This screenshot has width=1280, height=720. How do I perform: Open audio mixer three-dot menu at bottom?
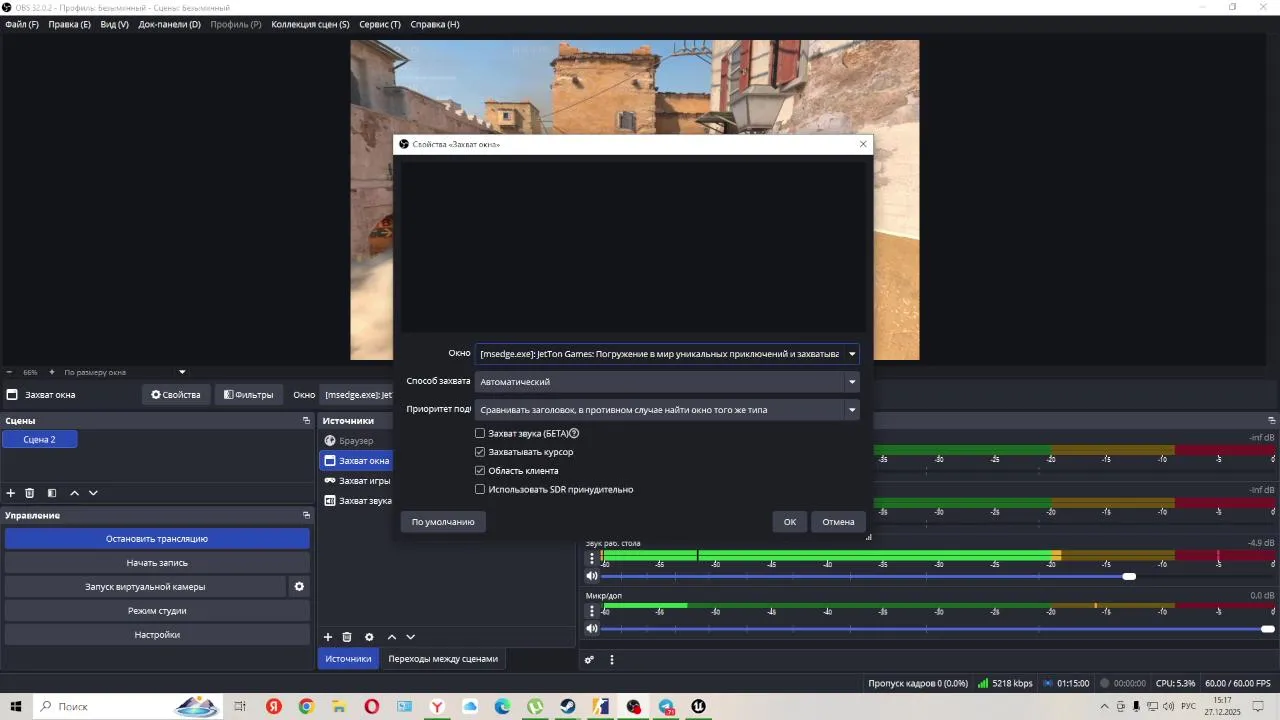(612, 660)
